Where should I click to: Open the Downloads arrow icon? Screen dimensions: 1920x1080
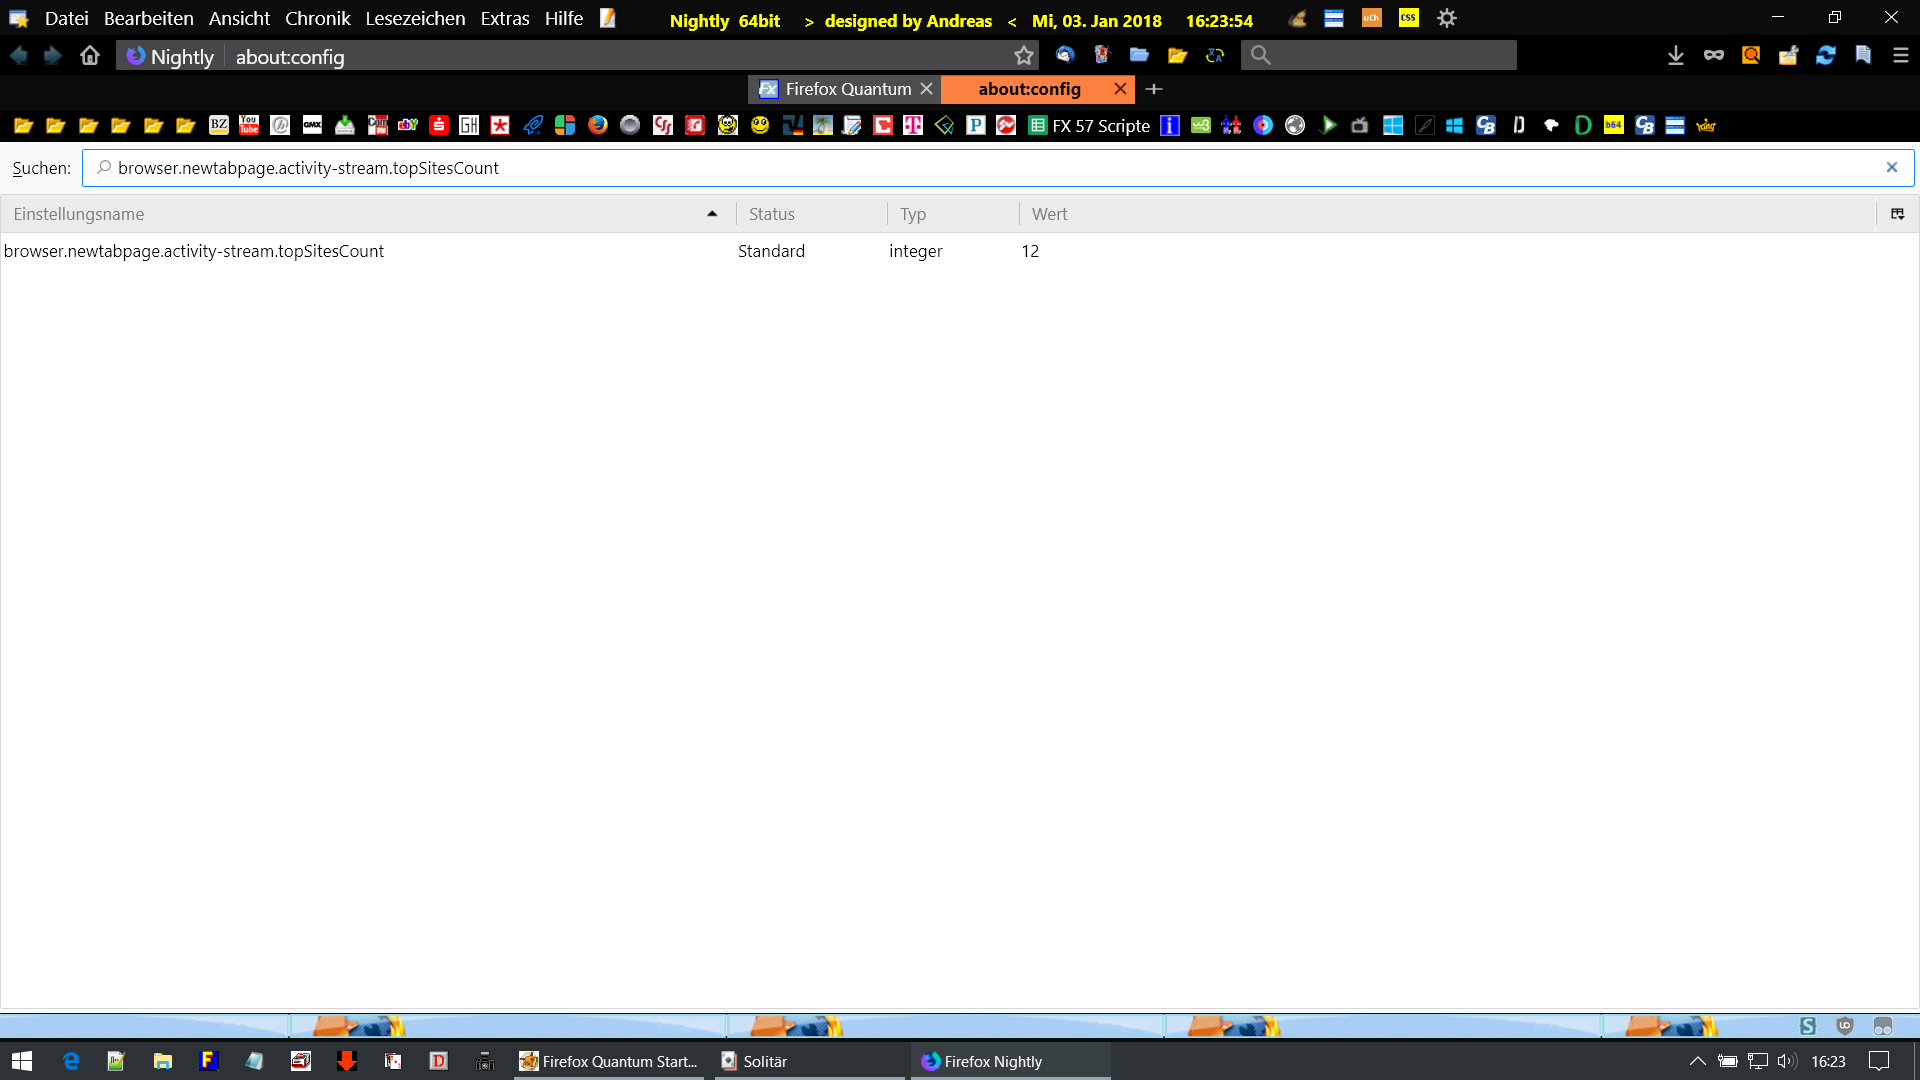(1676, 56)
